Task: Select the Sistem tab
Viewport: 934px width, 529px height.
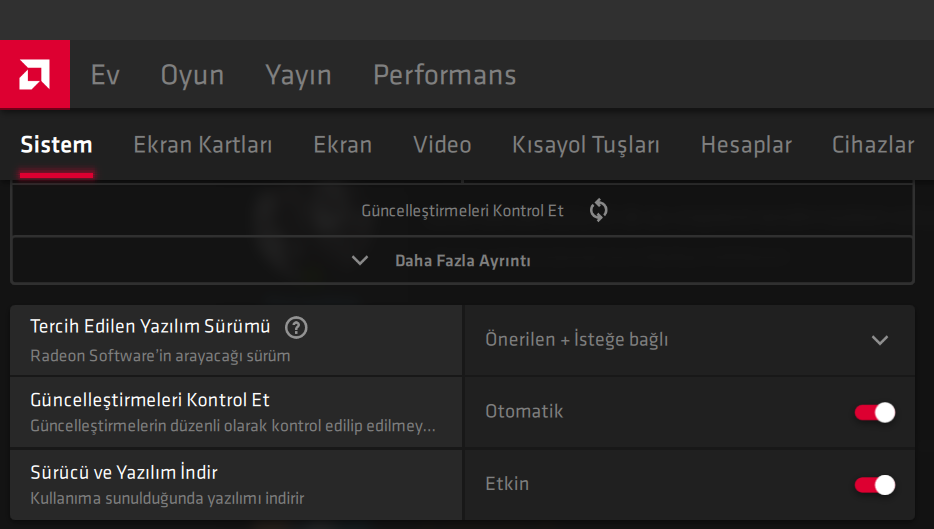Action: pos(56,145)
